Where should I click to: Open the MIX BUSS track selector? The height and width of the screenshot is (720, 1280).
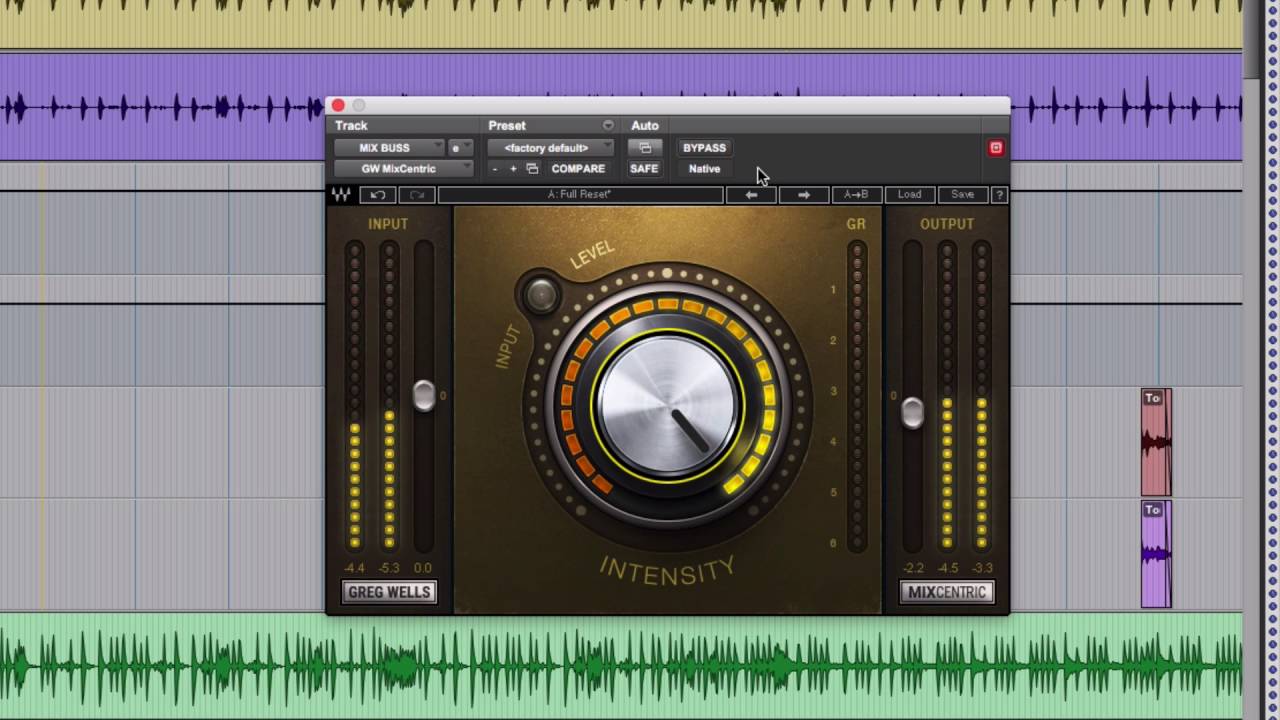click(x=390, y=148)
